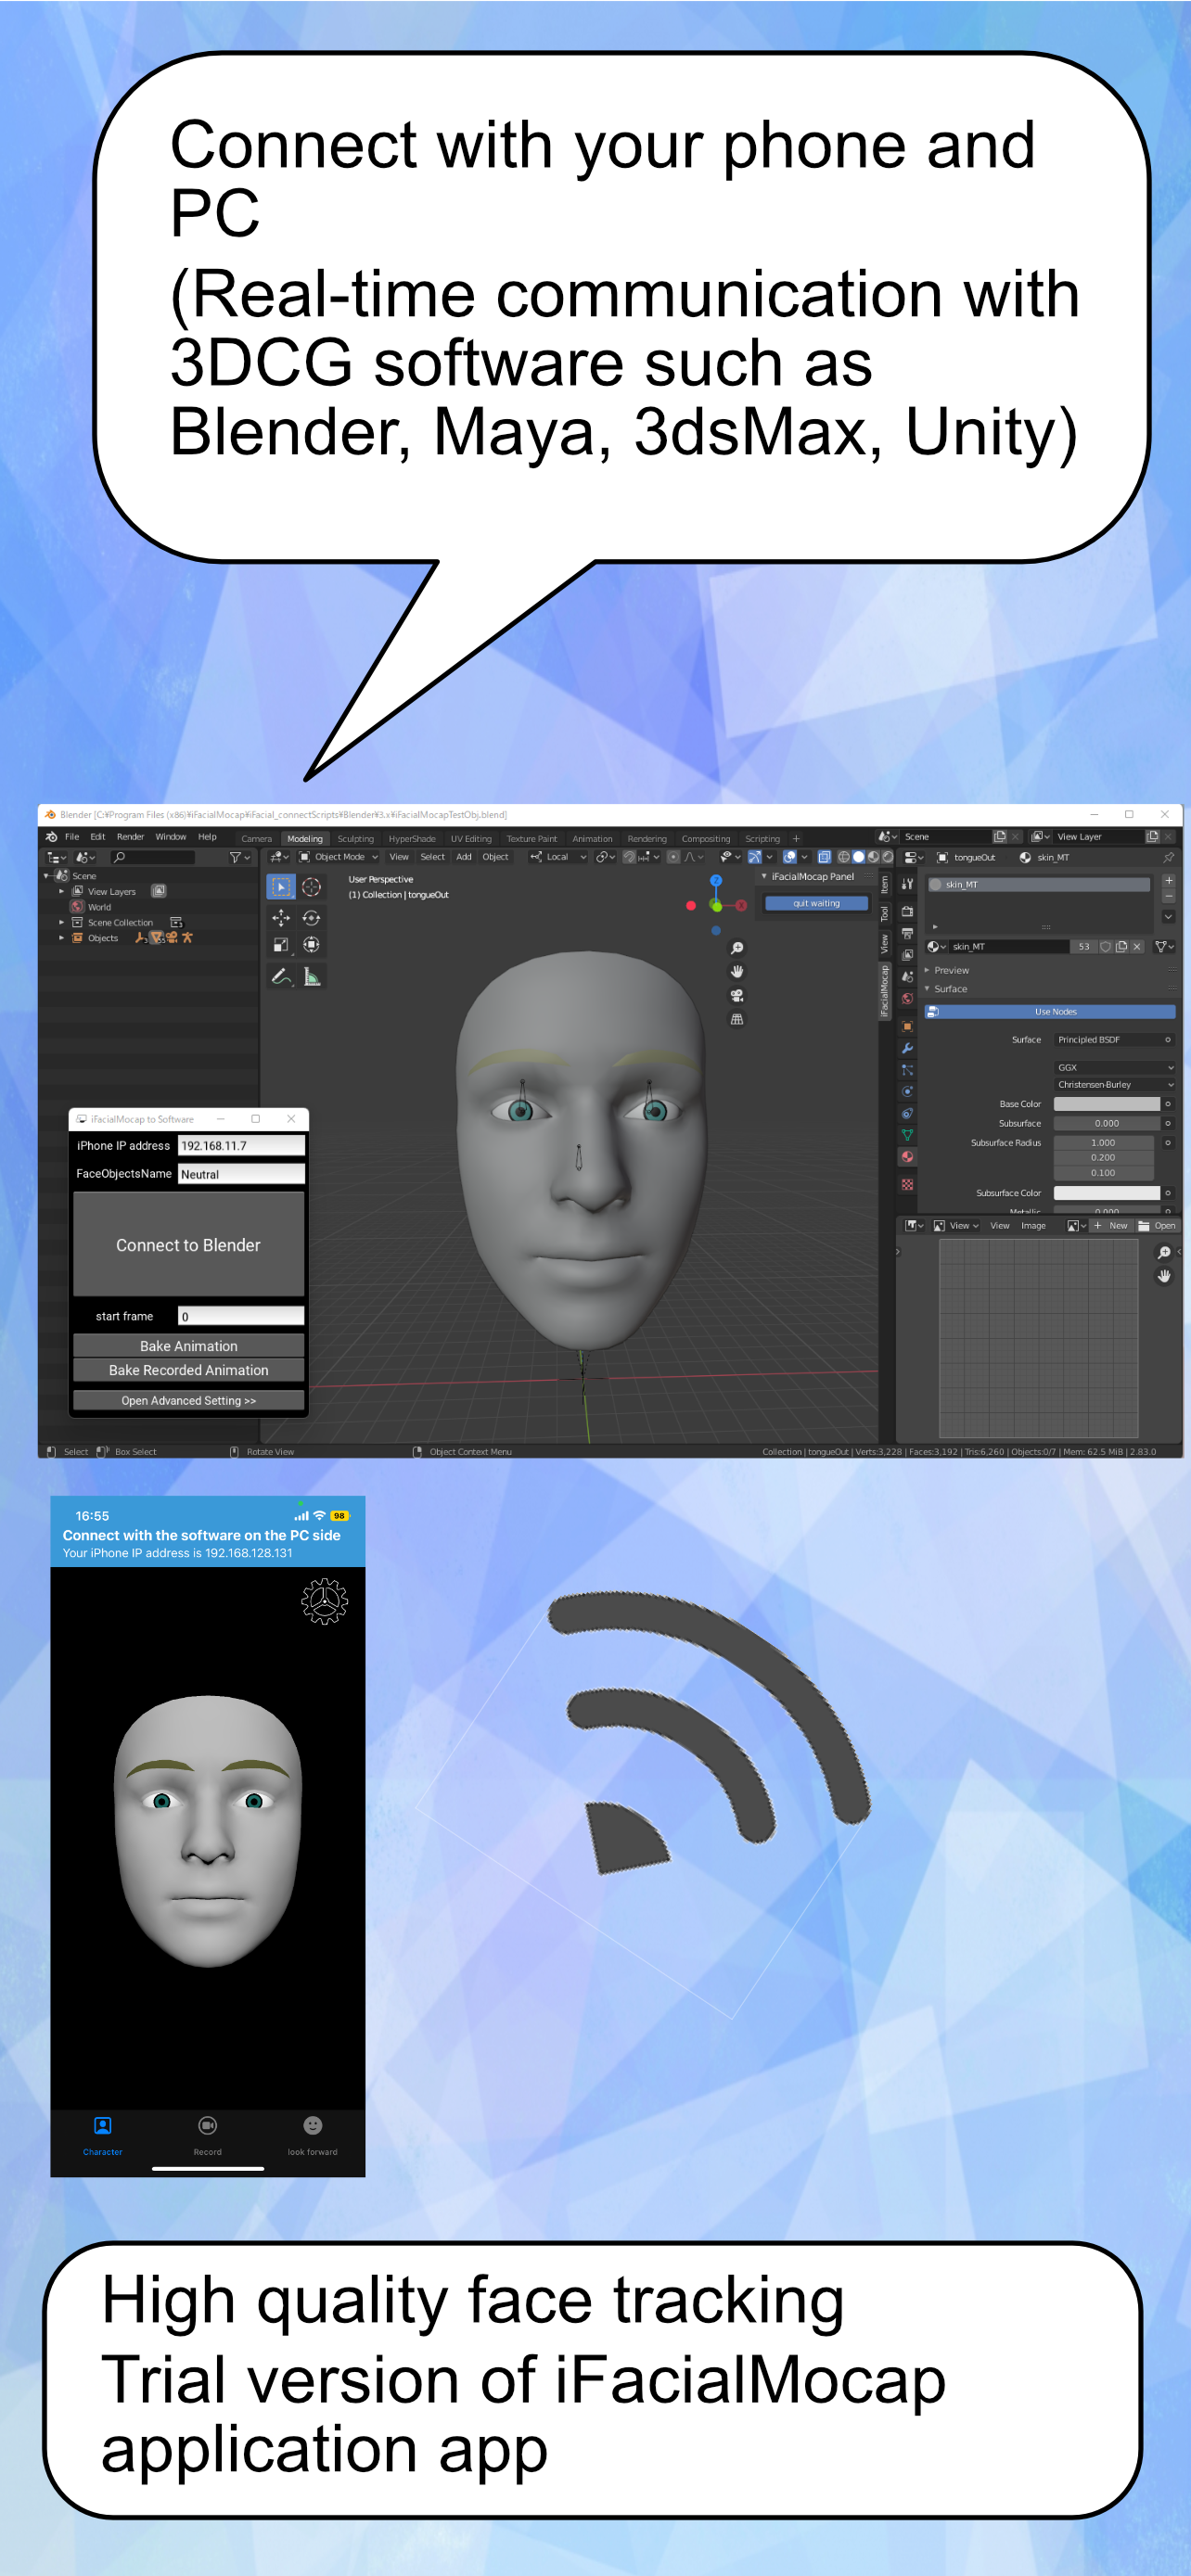Open Texture properties checkerboard tab

tap(907, 1185)
